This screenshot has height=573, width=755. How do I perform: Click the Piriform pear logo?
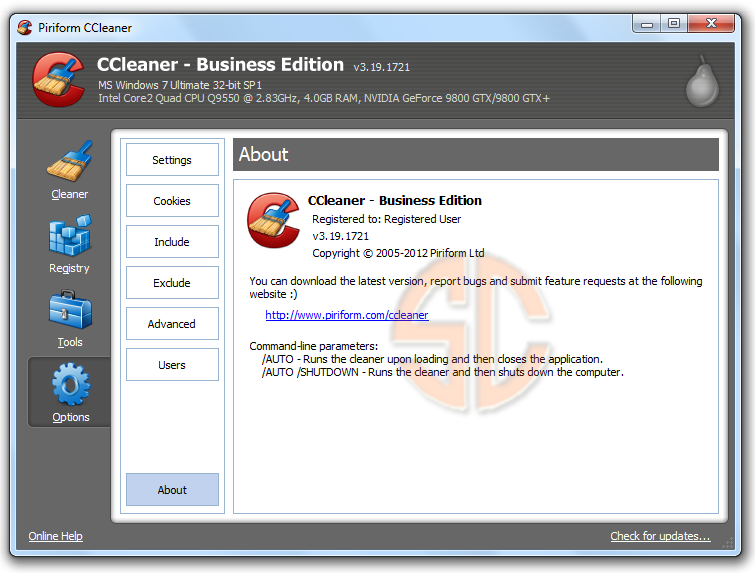pyautogui.click(x=702, y=80)
